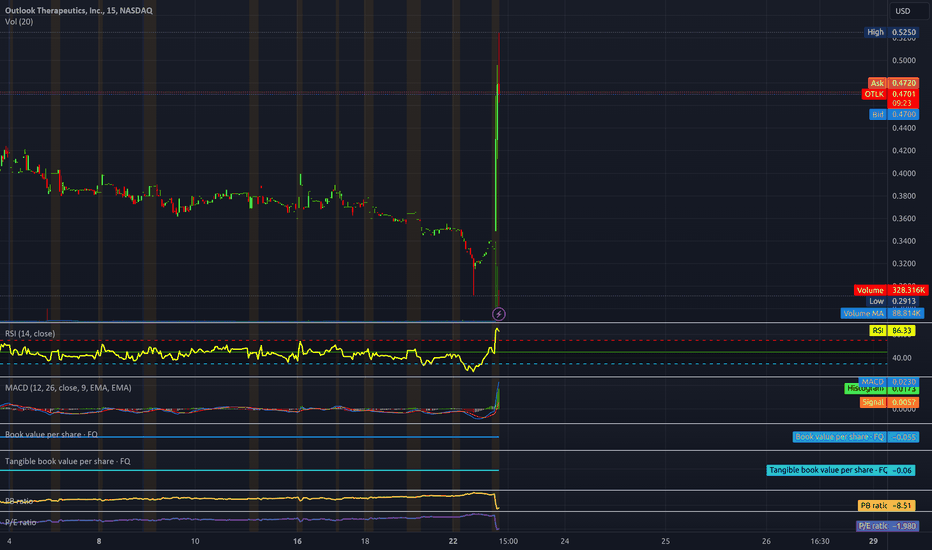Click the High 0.5250 price label
This screenshot has height=550, width=932.
click(x=891, y=32)
